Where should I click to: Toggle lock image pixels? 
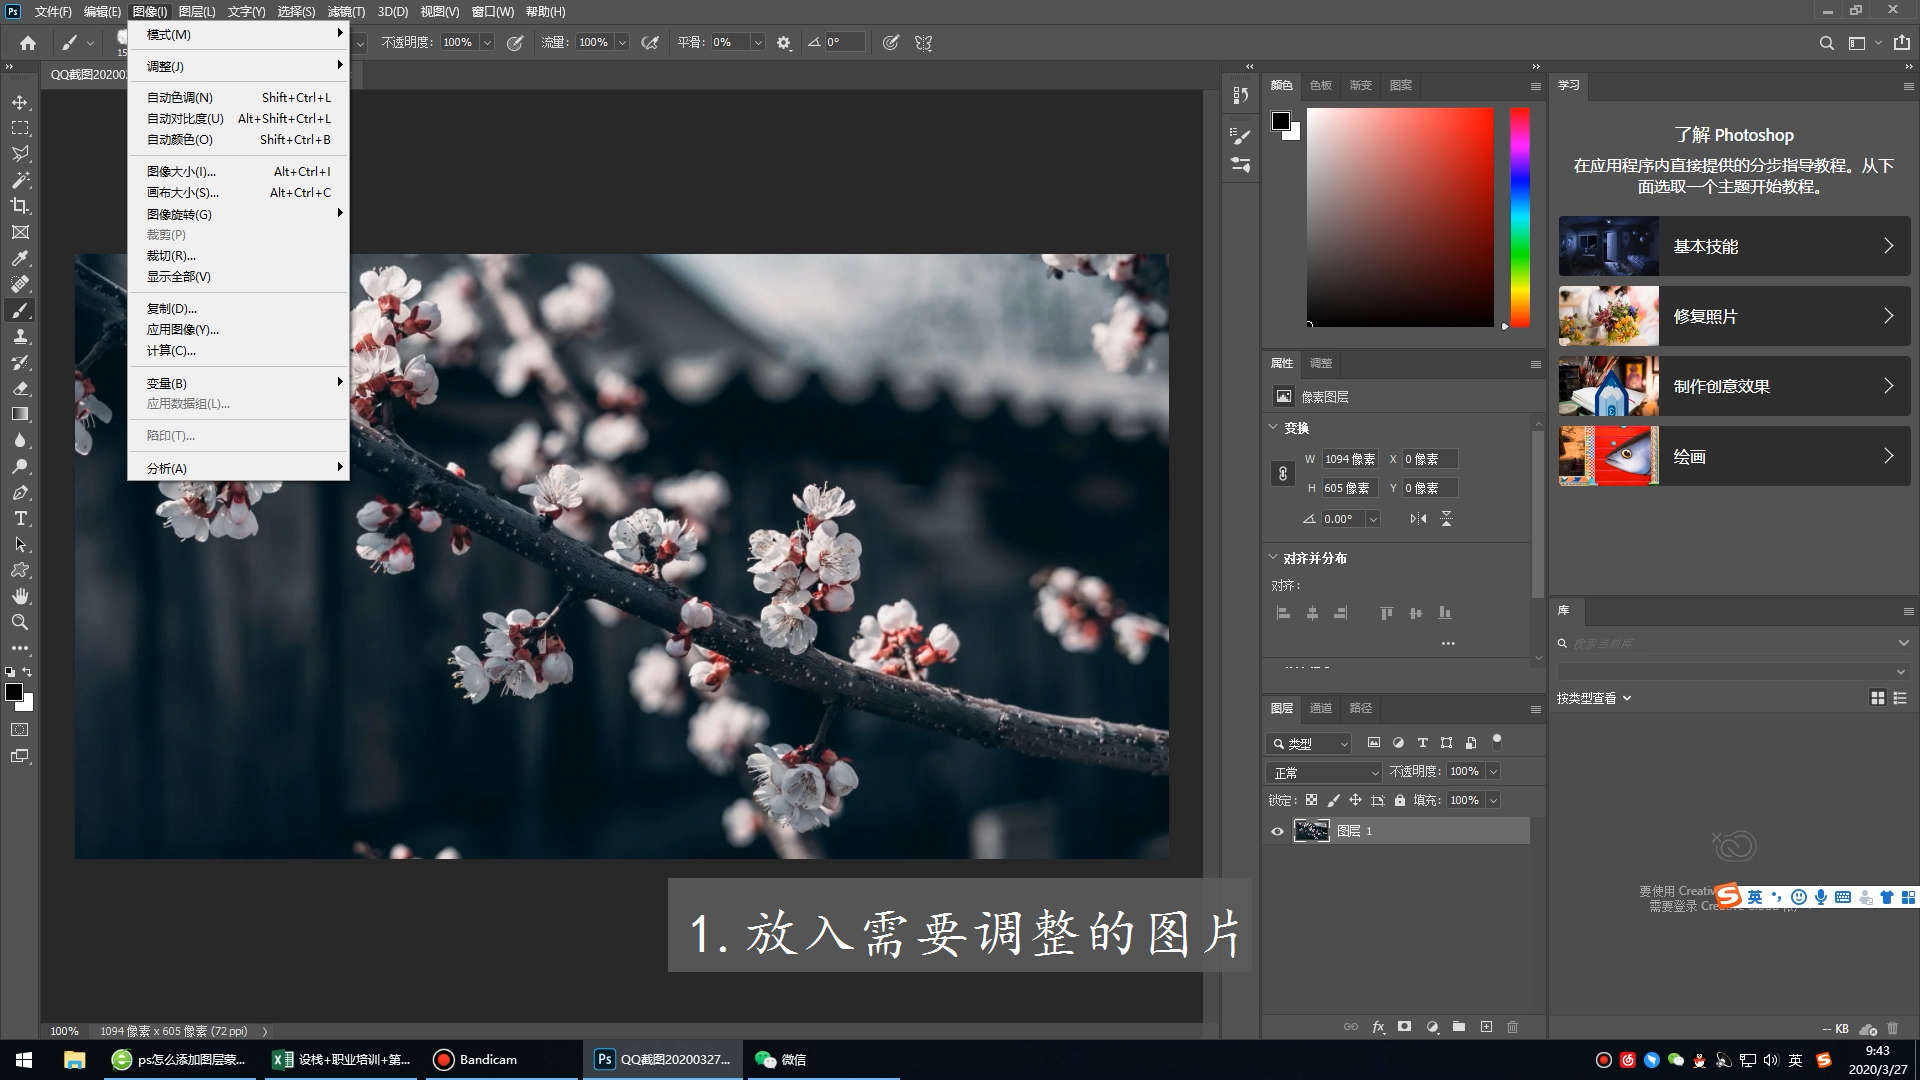pos(1333,800)
